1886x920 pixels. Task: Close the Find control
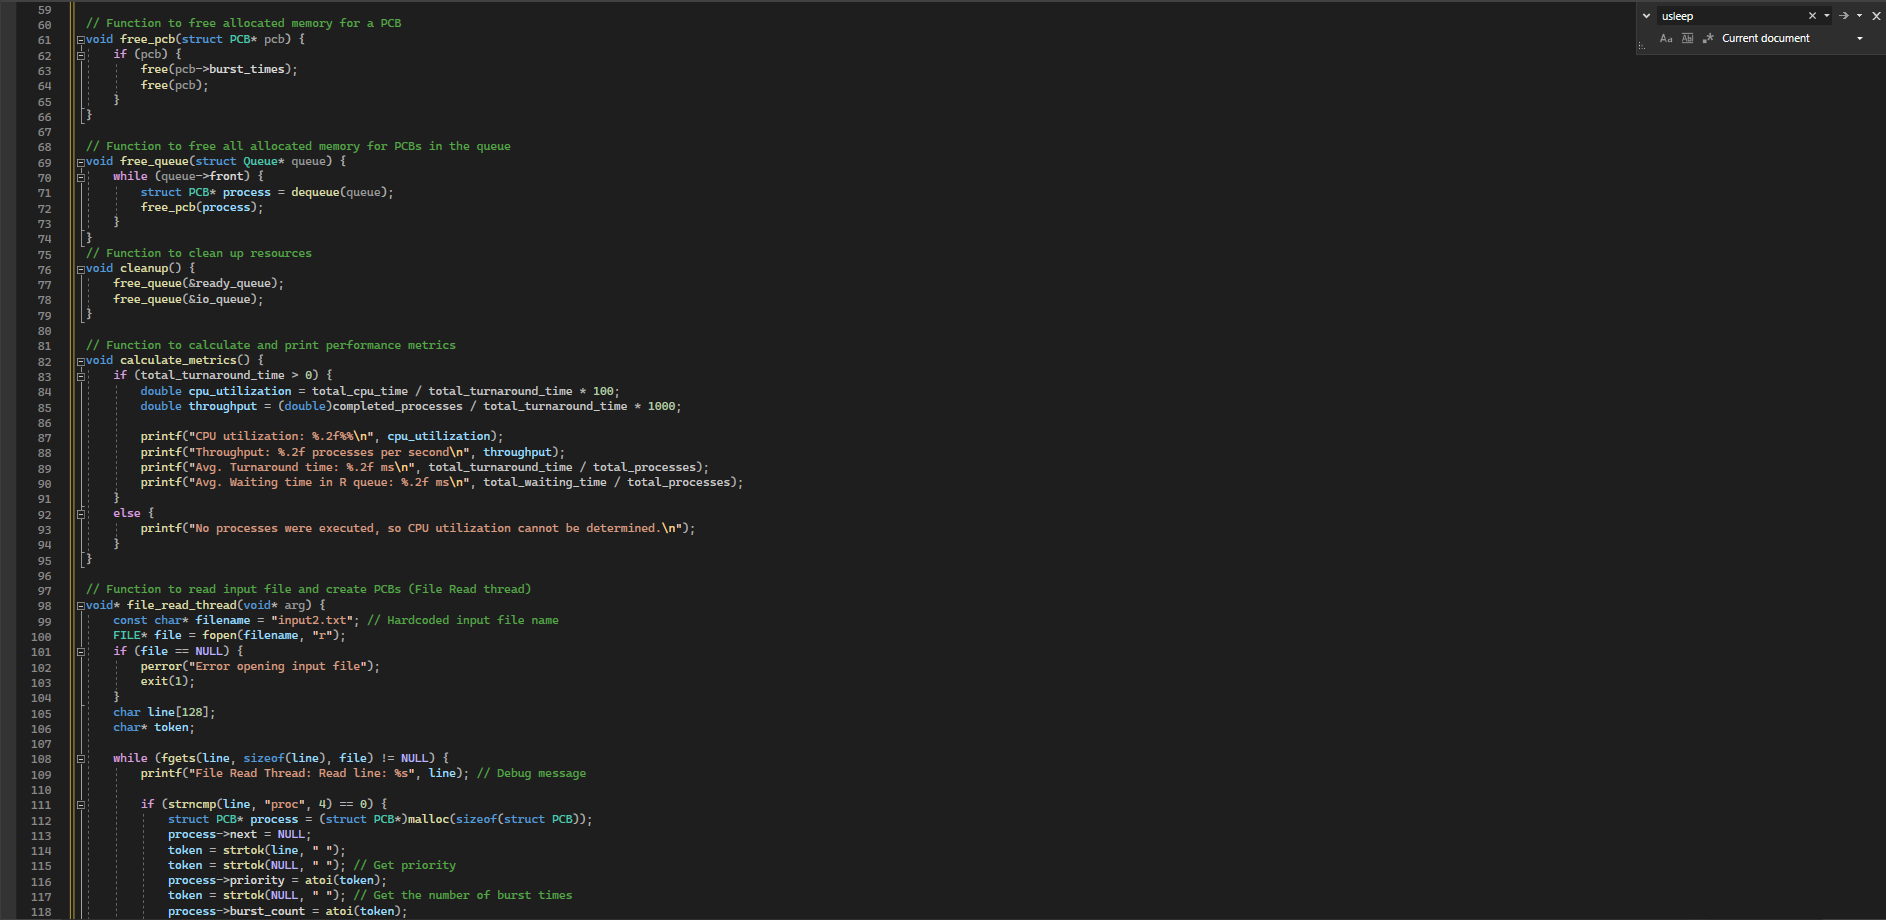[1876, 15]
